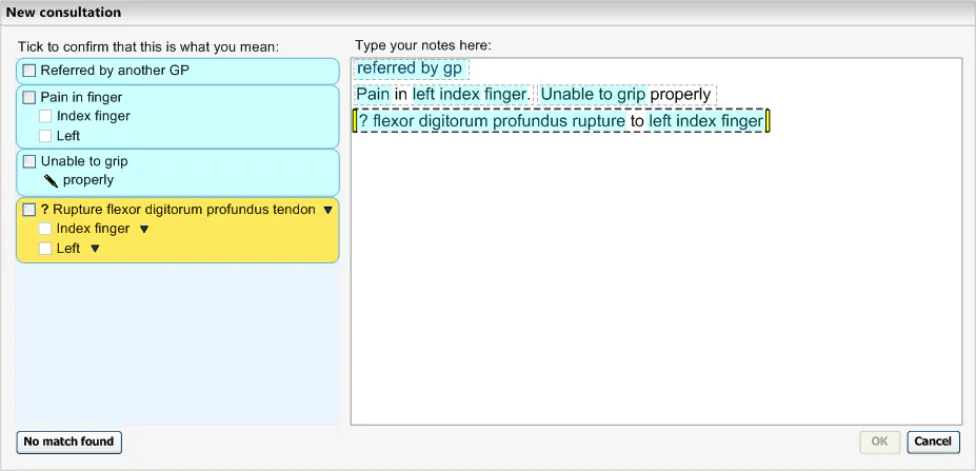976x471 pixels.
Task: Check 'Index finger' under Pain in finger
Action: pyautogui.click(x=45, y=116)
